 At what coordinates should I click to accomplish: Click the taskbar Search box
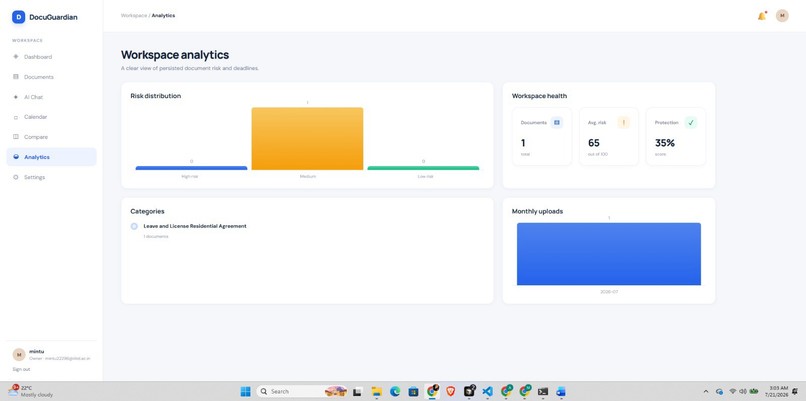pyautogui.click(x=302, y=392)
